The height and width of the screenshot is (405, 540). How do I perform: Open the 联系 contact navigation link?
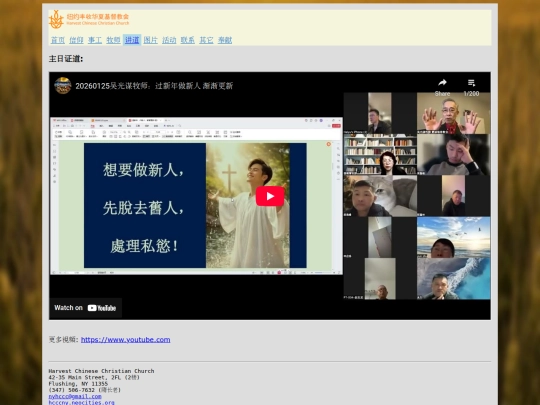click(188, 40)
